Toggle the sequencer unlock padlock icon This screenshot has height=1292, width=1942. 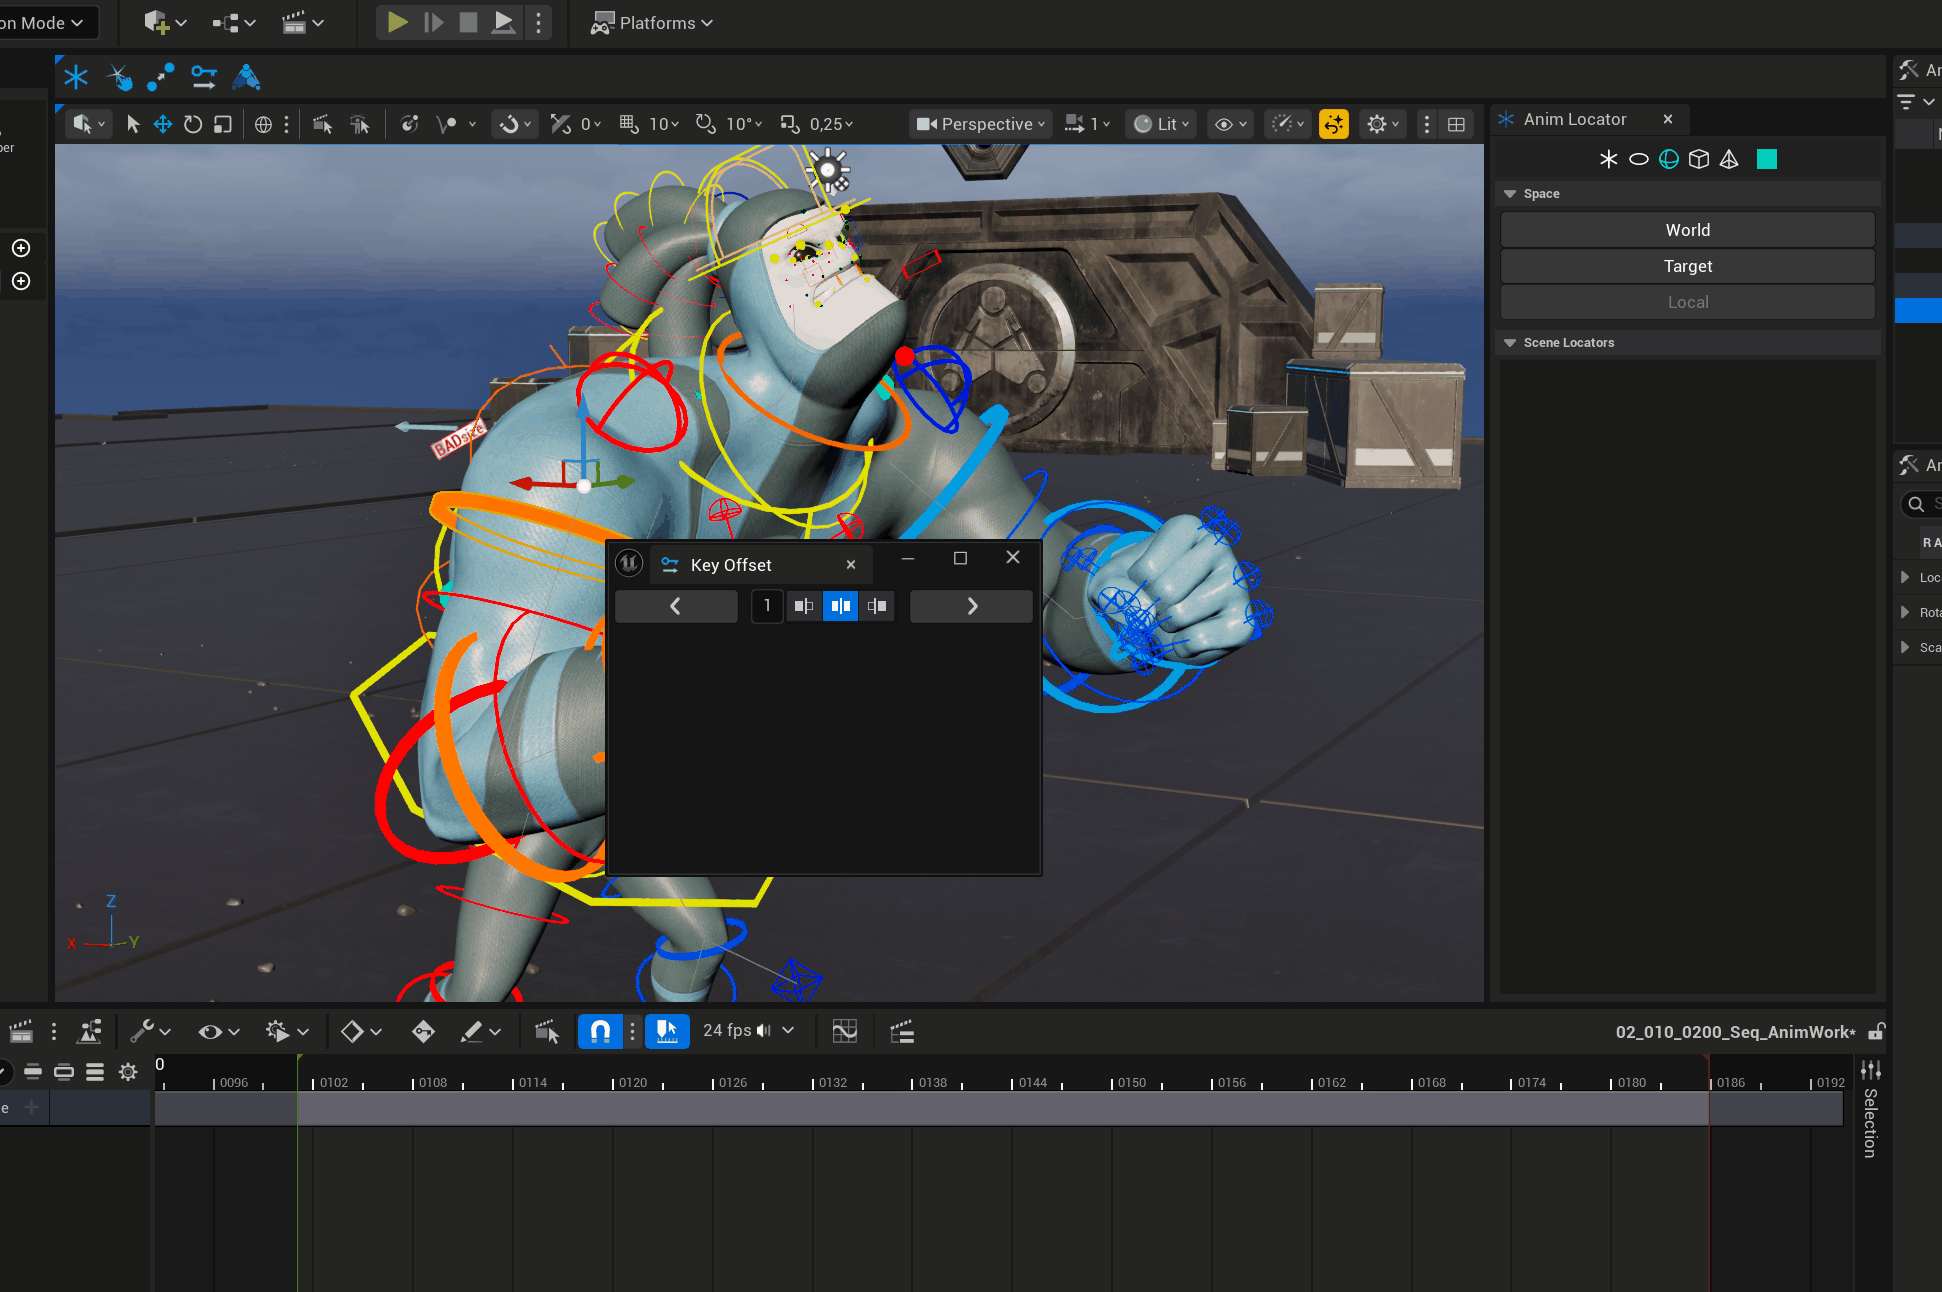pos(1876,1031)
